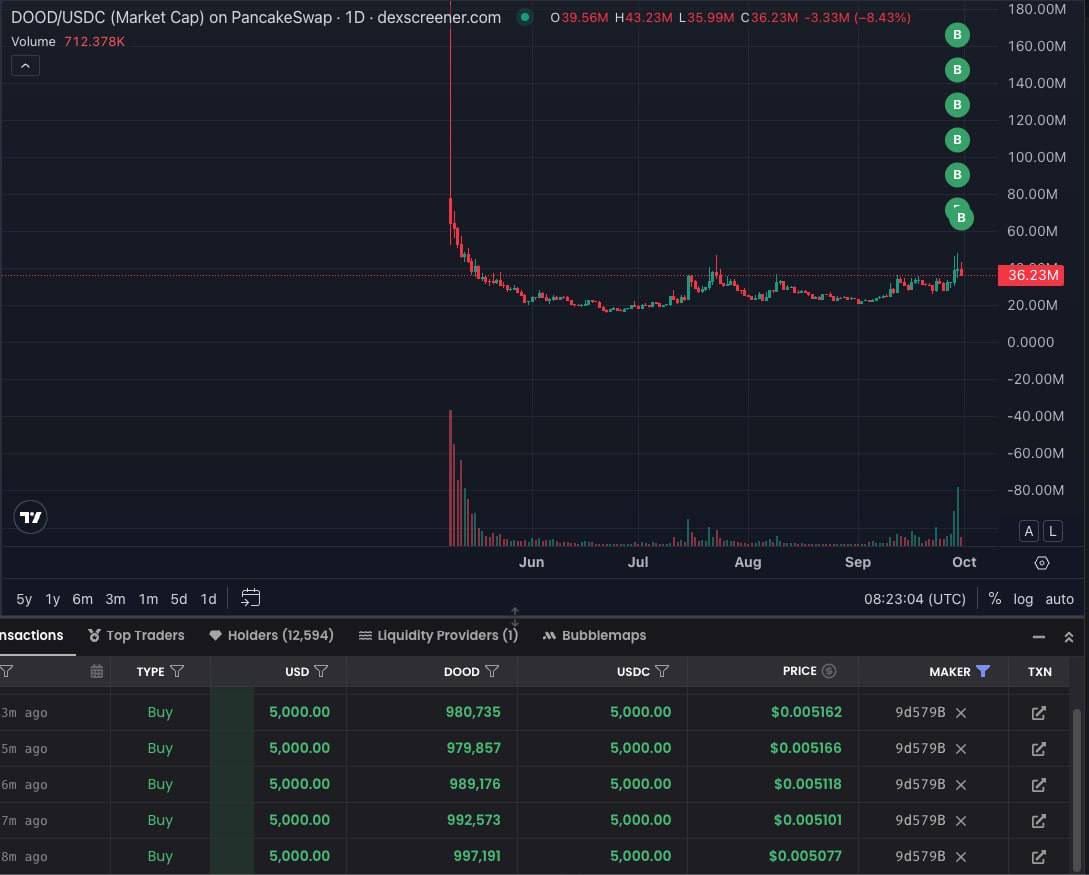Open the date column filter funnel icon
This screenshot has height=875, width=1089.
point(6,672)
